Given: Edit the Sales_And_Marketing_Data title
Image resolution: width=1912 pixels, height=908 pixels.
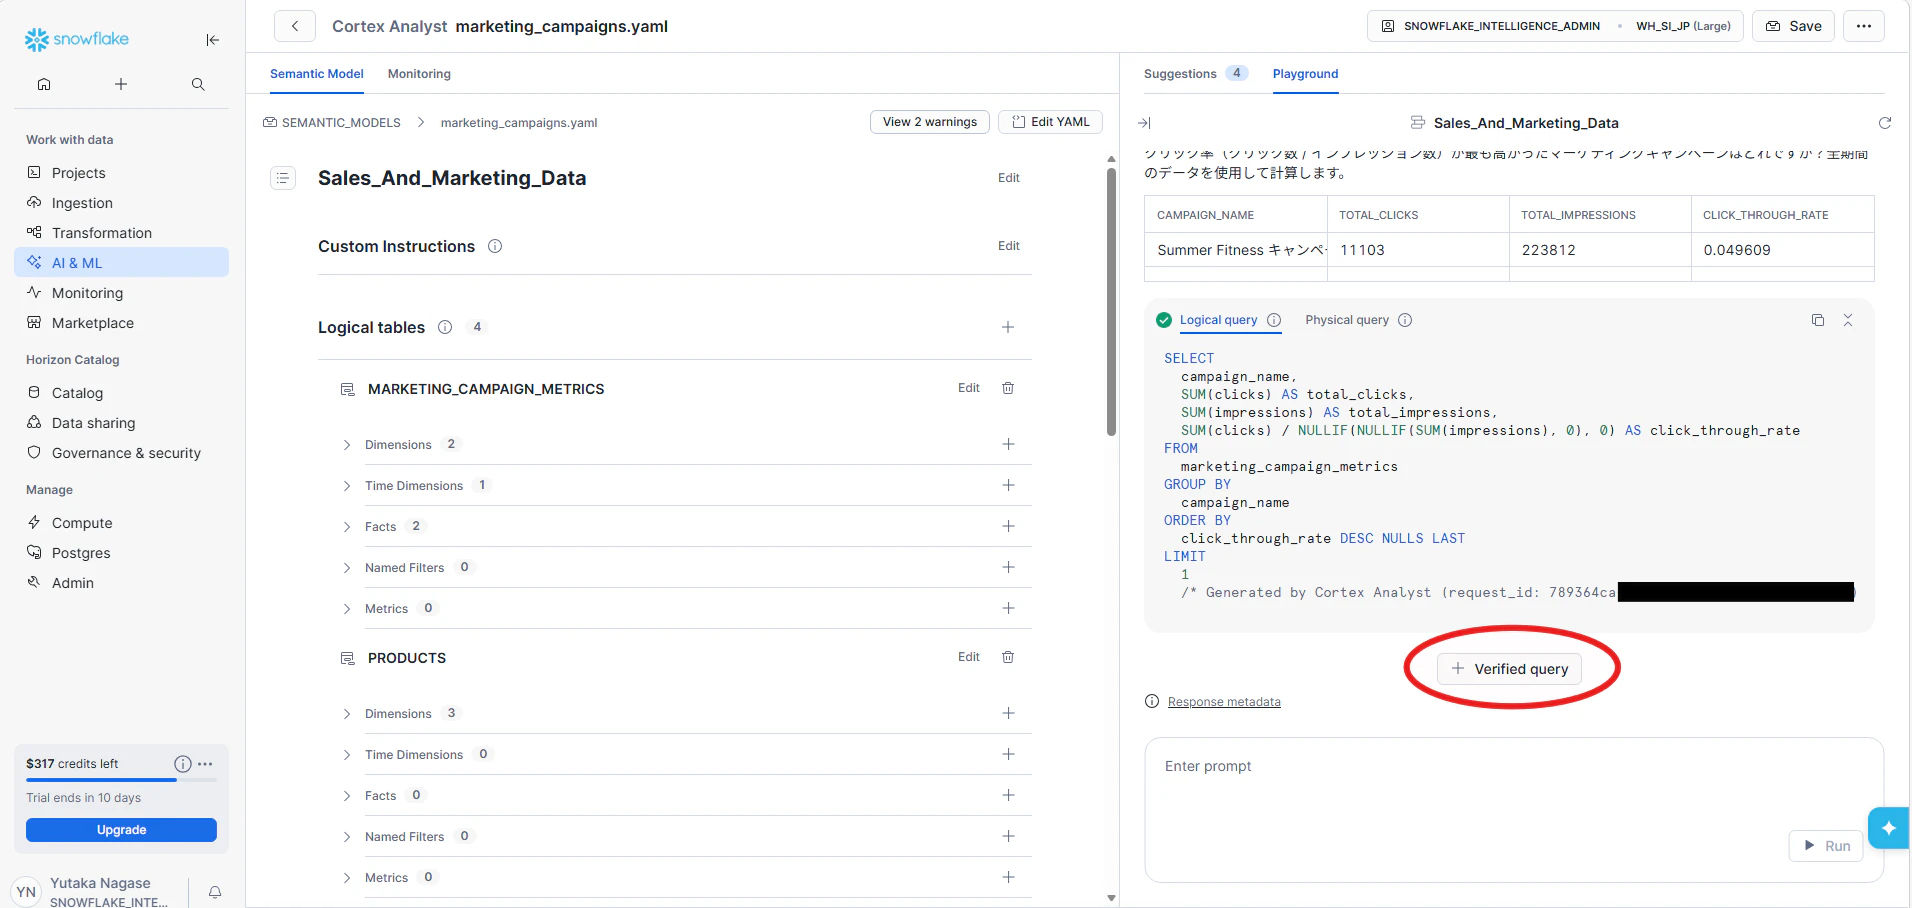Looking at the screenshot, I should tap(1008, 178).
